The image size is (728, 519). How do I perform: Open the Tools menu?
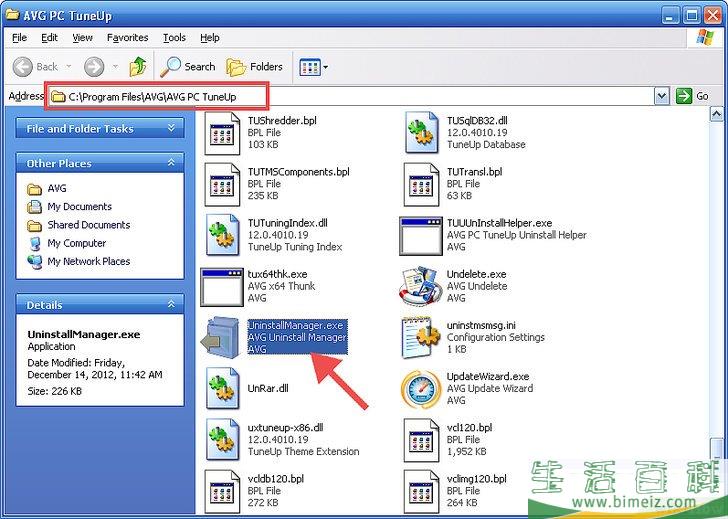(x=174, y=38)
